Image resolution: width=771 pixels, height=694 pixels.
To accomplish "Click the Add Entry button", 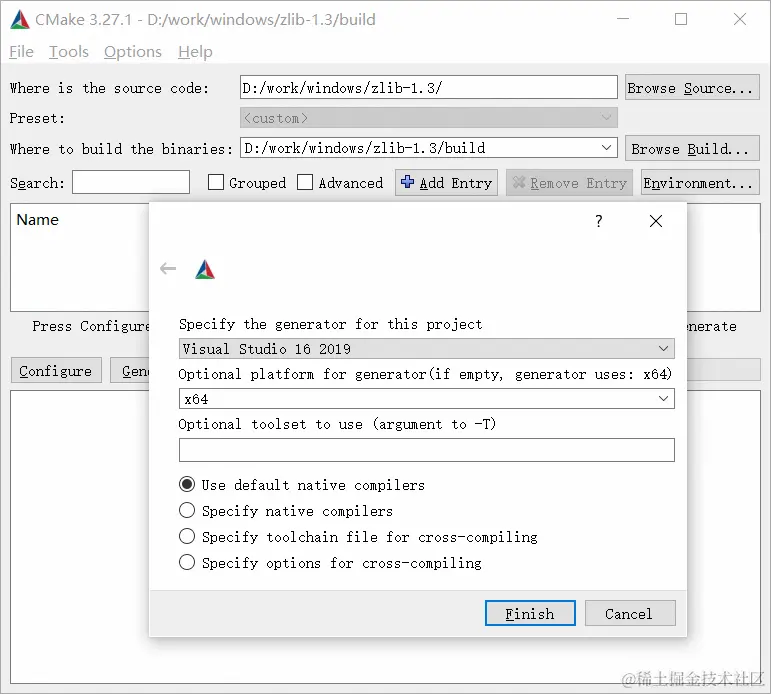I will (x=446, y=183).
